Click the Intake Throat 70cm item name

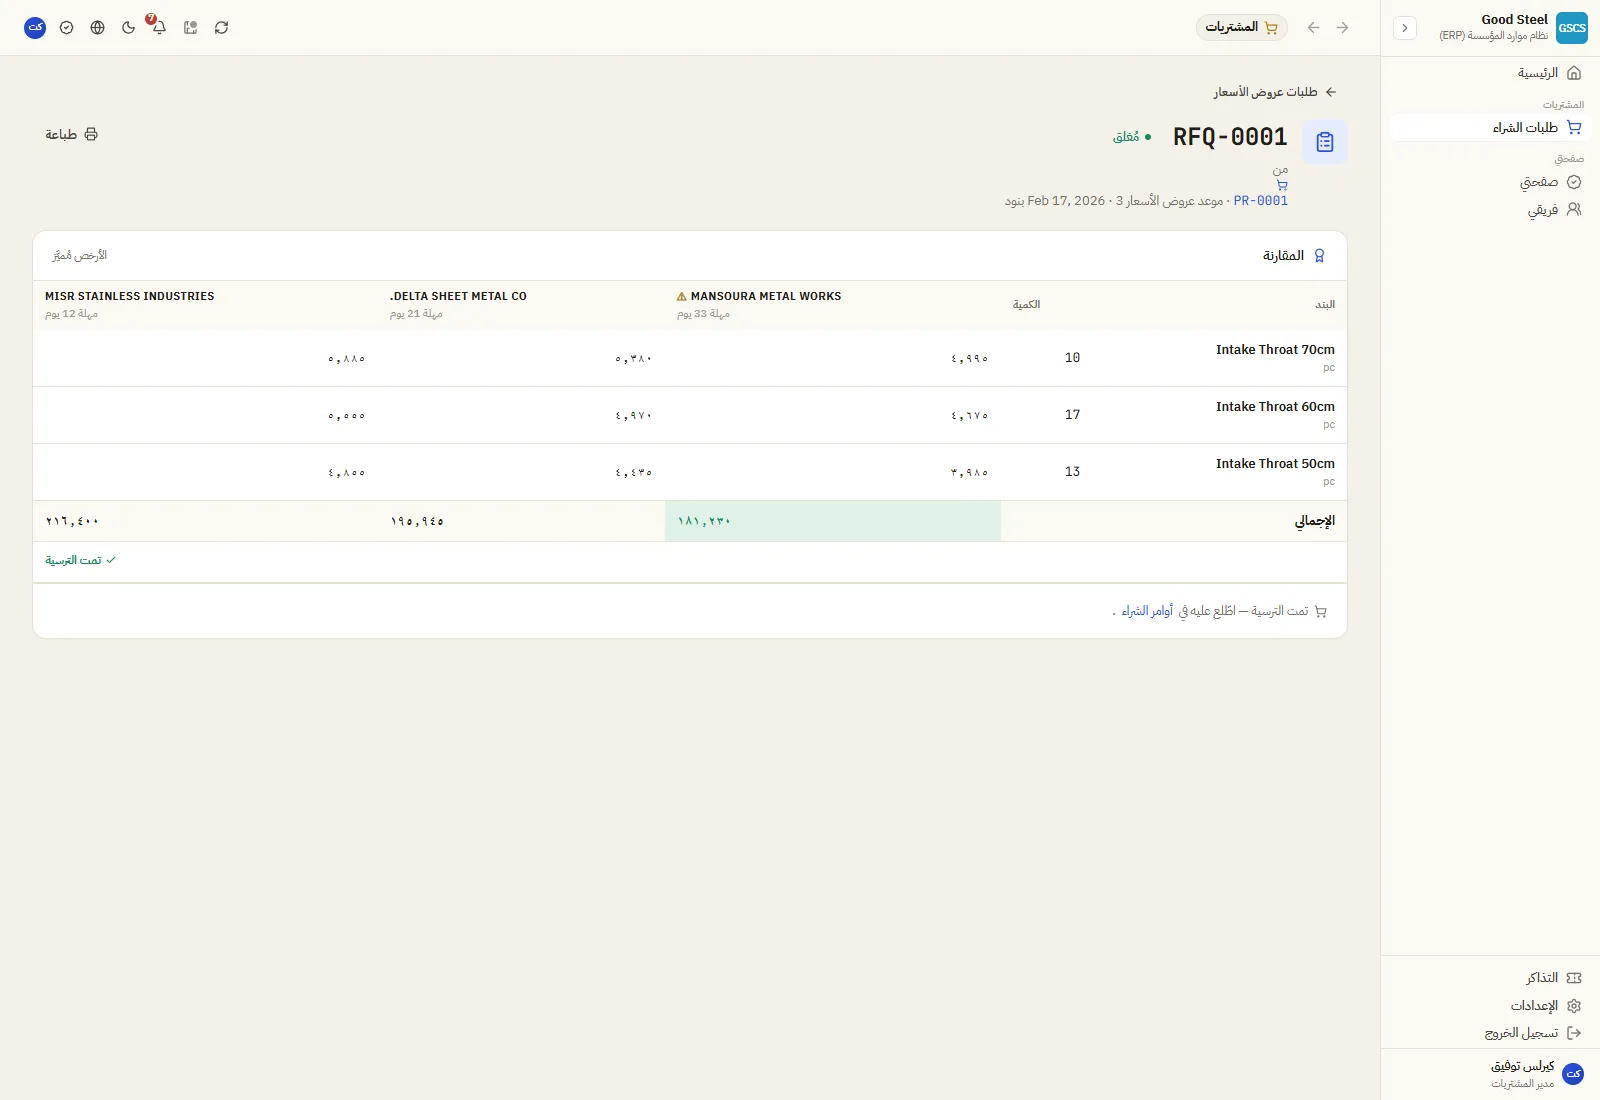(1275, 350)
